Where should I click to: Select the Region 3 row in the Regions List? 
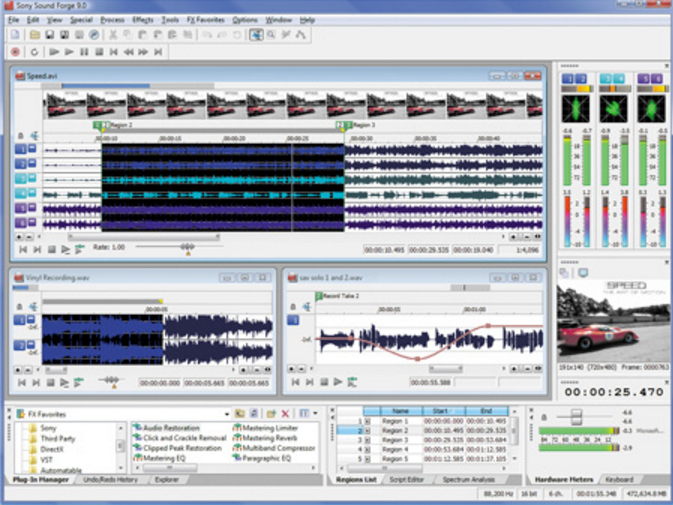click(423, 440)
